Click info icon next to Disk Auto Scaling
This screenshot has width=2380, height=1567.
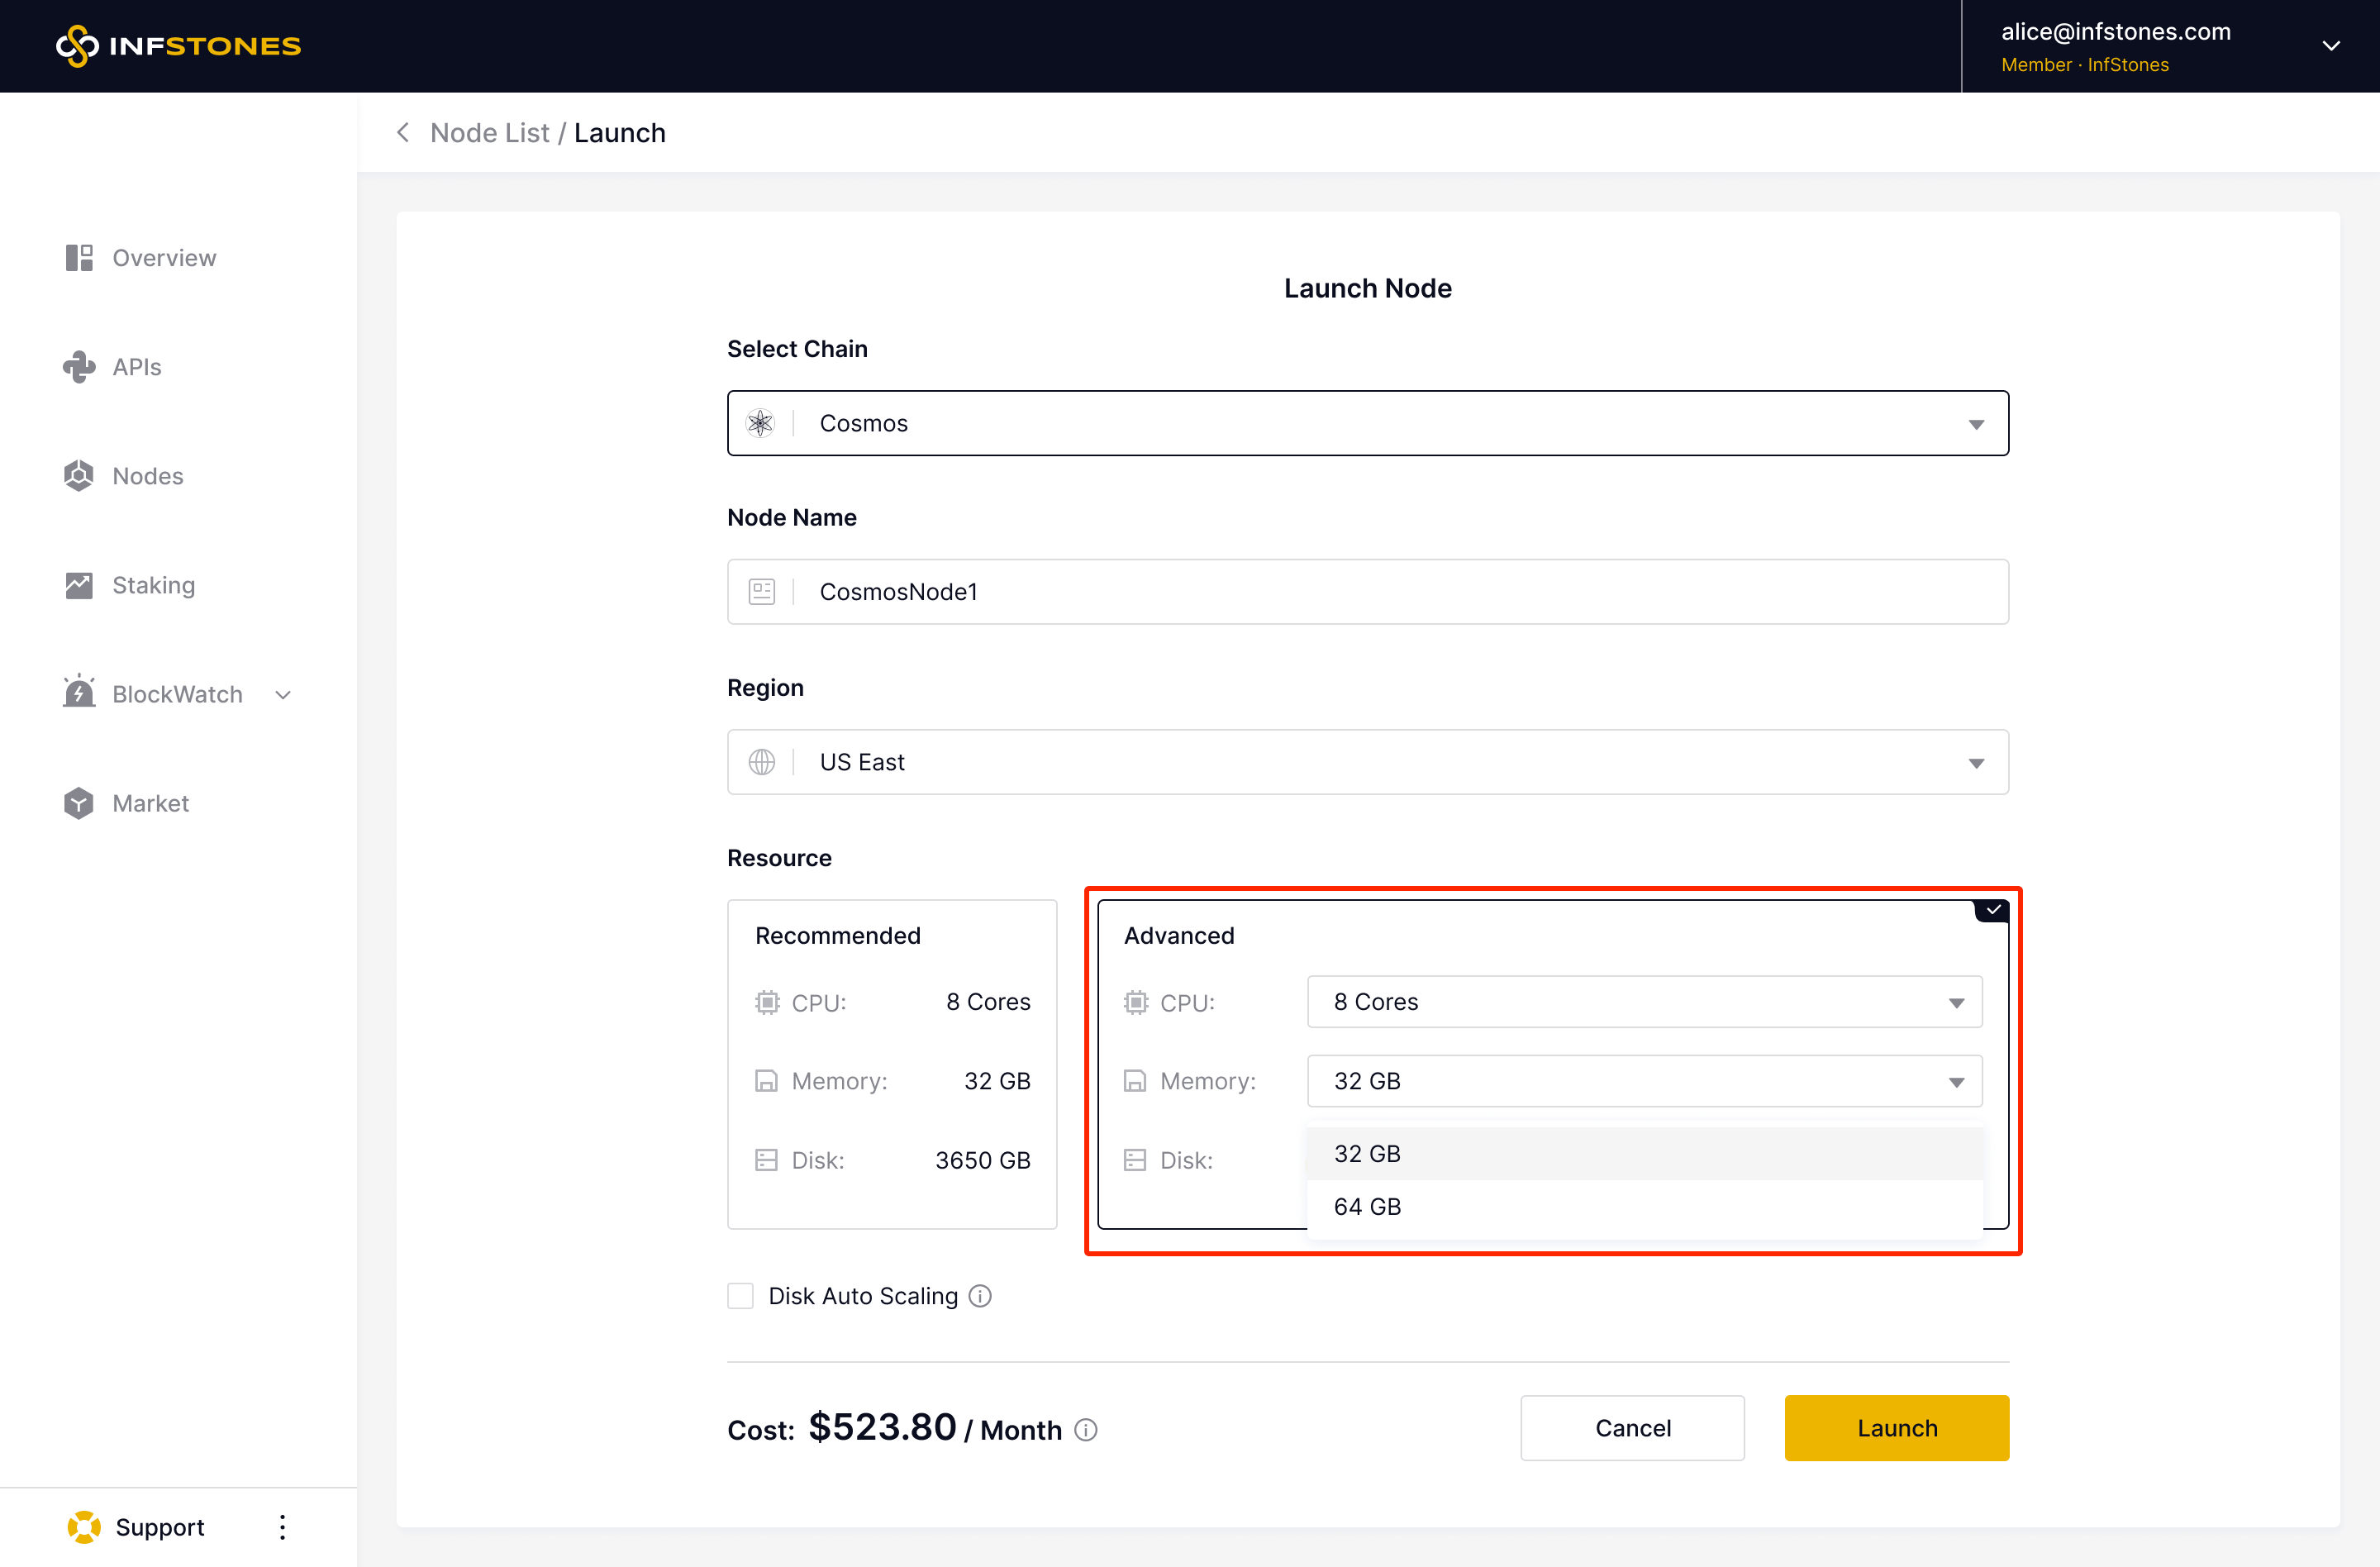980,1296
